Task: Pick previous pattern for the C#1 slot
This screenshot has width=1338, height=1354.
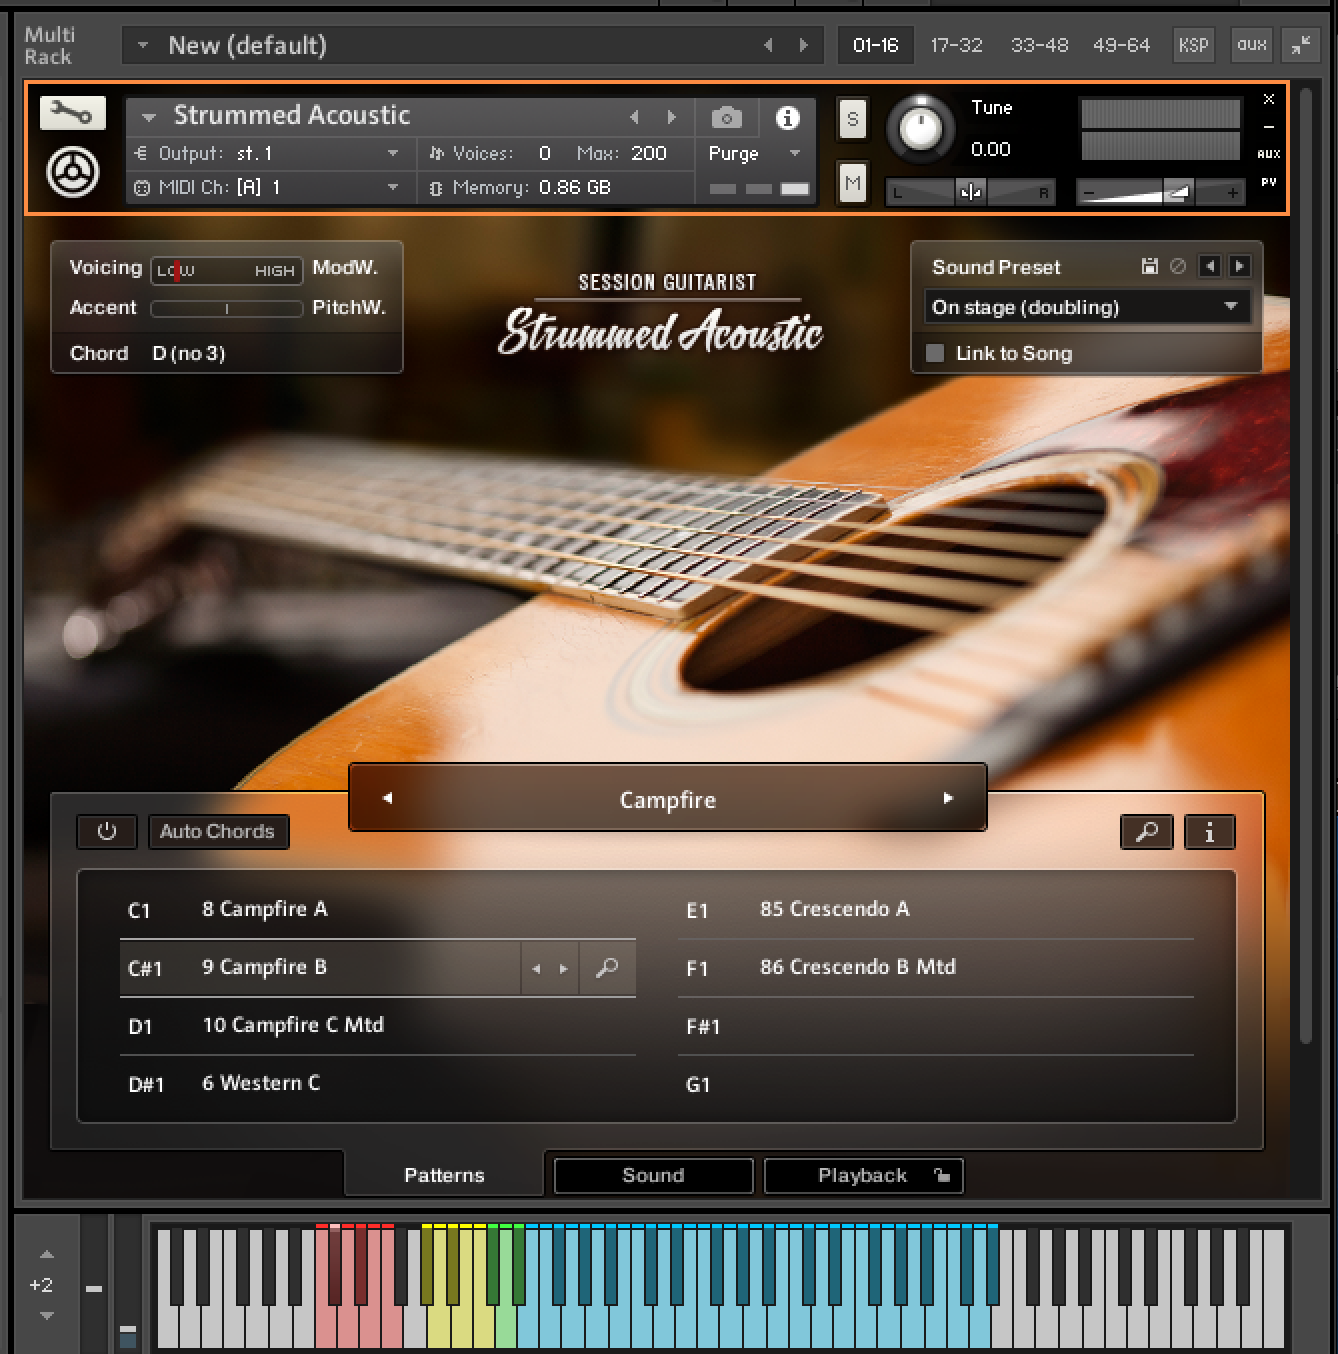Action: pyautogui.click(x=536, y=968)
